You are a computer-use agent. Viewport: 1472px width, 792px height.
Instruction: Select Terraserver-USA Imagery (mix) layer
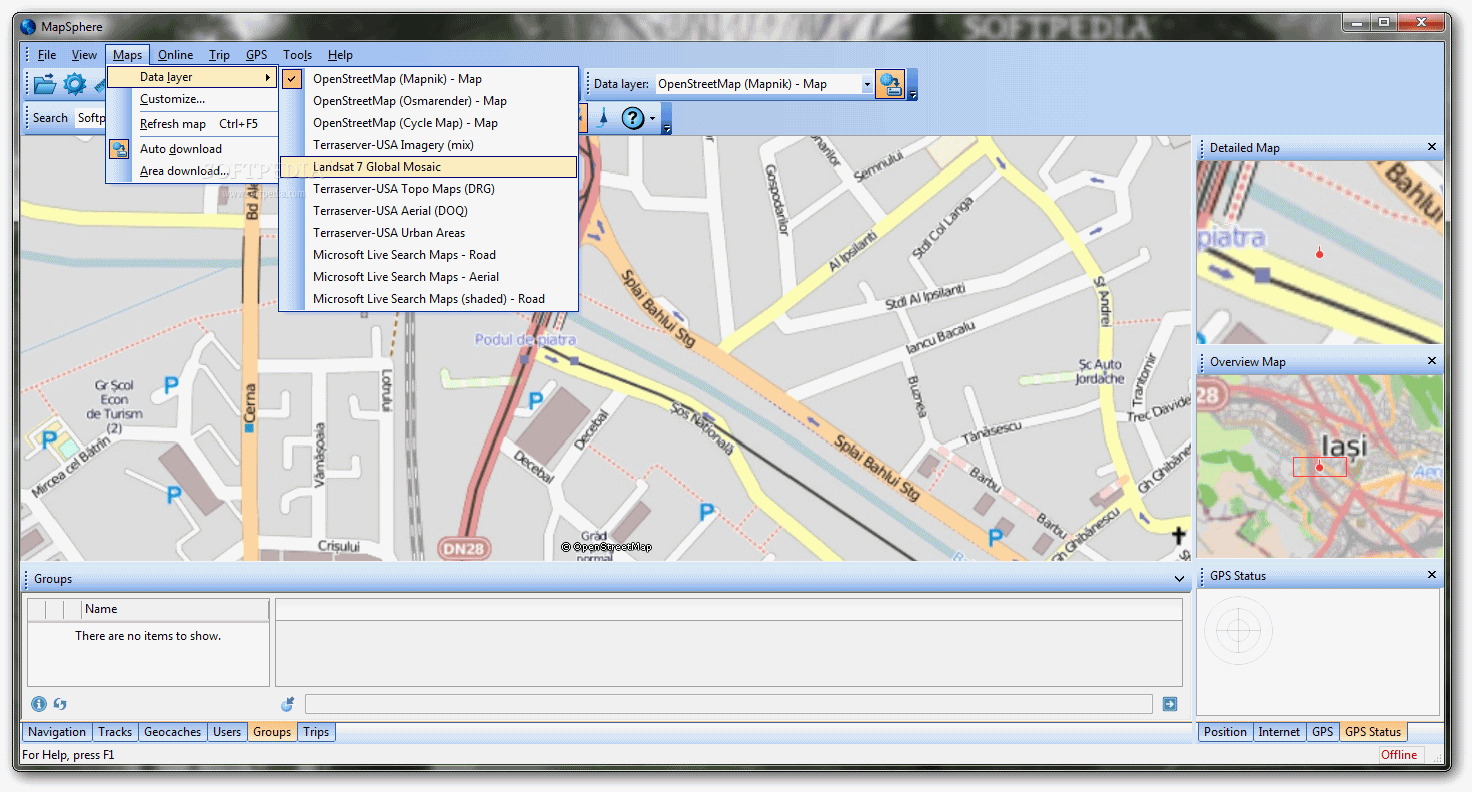(429, 145)
